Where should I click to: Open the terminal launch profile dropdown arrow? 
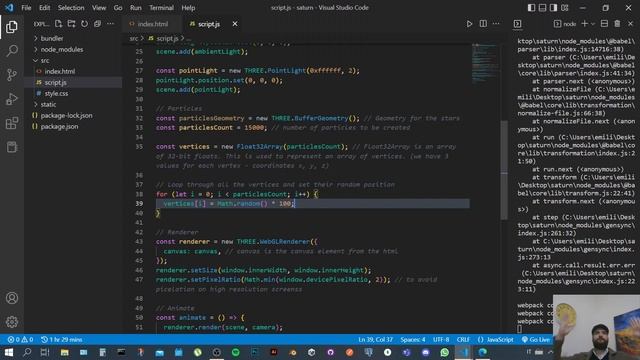point(593,24)
